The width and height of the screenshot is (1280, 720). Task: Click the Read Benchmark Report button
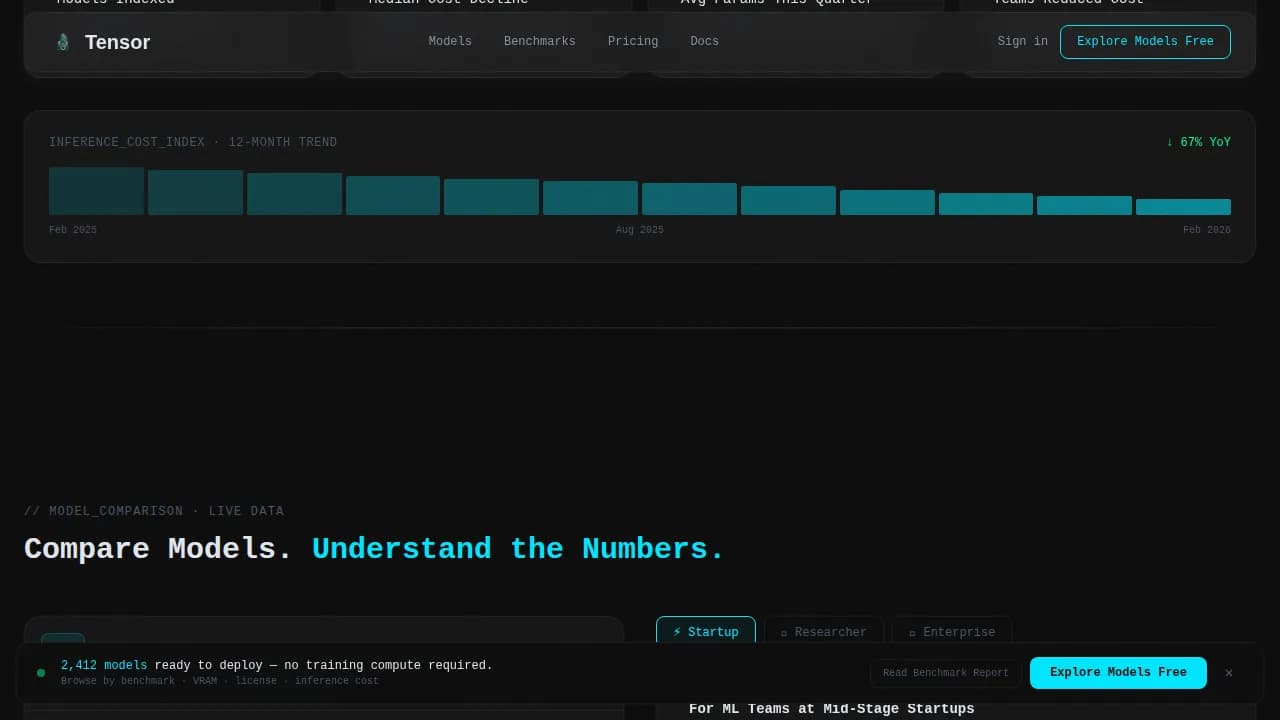pyautogui.click(x=946, y=673)
